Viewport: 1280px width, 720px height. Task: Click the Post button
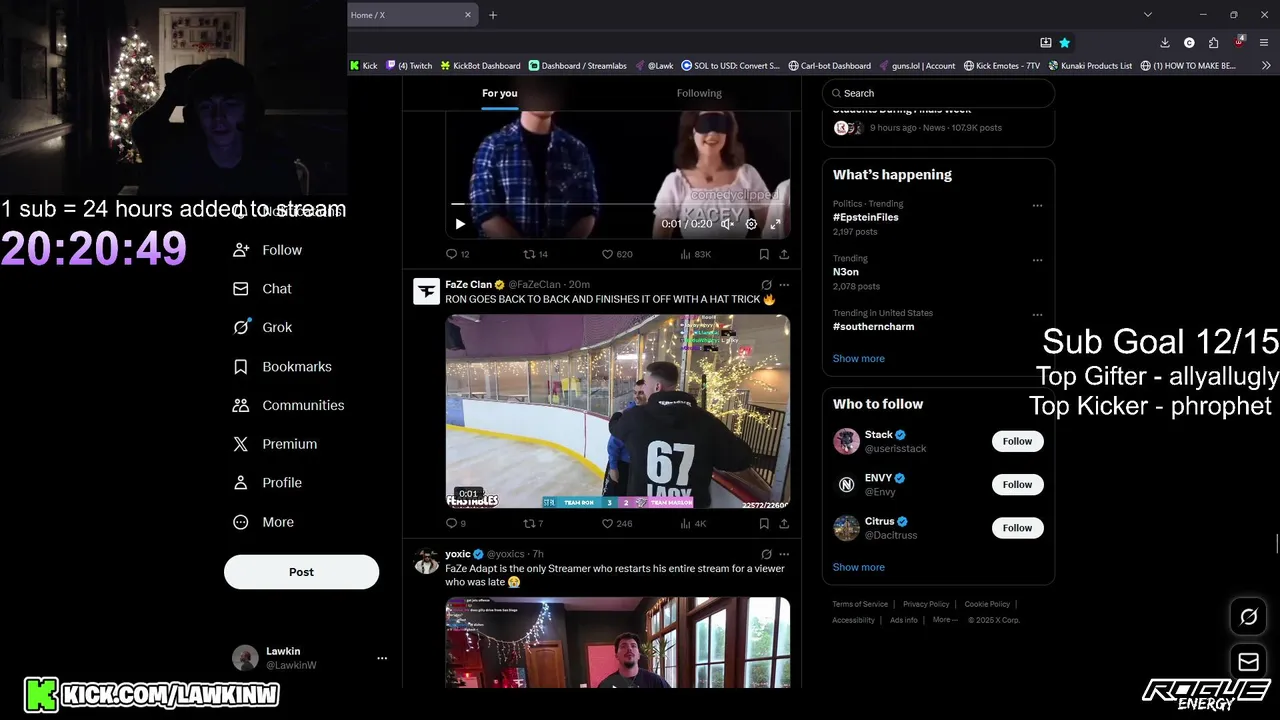pos(301,572)
